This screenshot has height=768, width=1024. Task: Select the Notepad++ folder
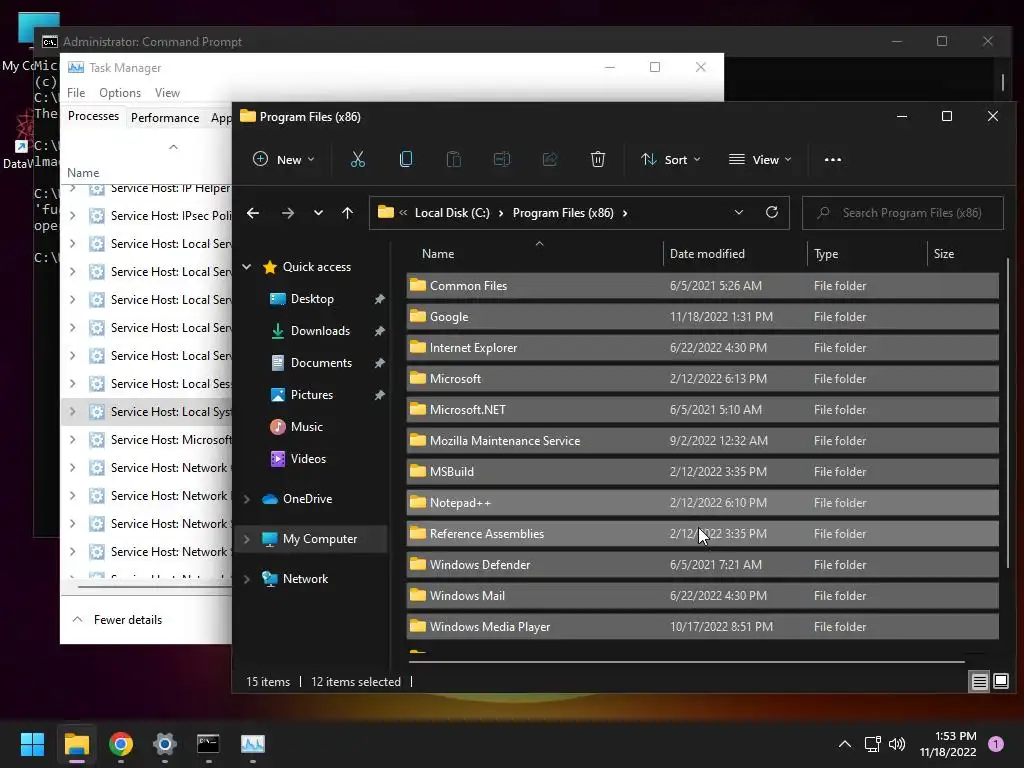[703, 503]
